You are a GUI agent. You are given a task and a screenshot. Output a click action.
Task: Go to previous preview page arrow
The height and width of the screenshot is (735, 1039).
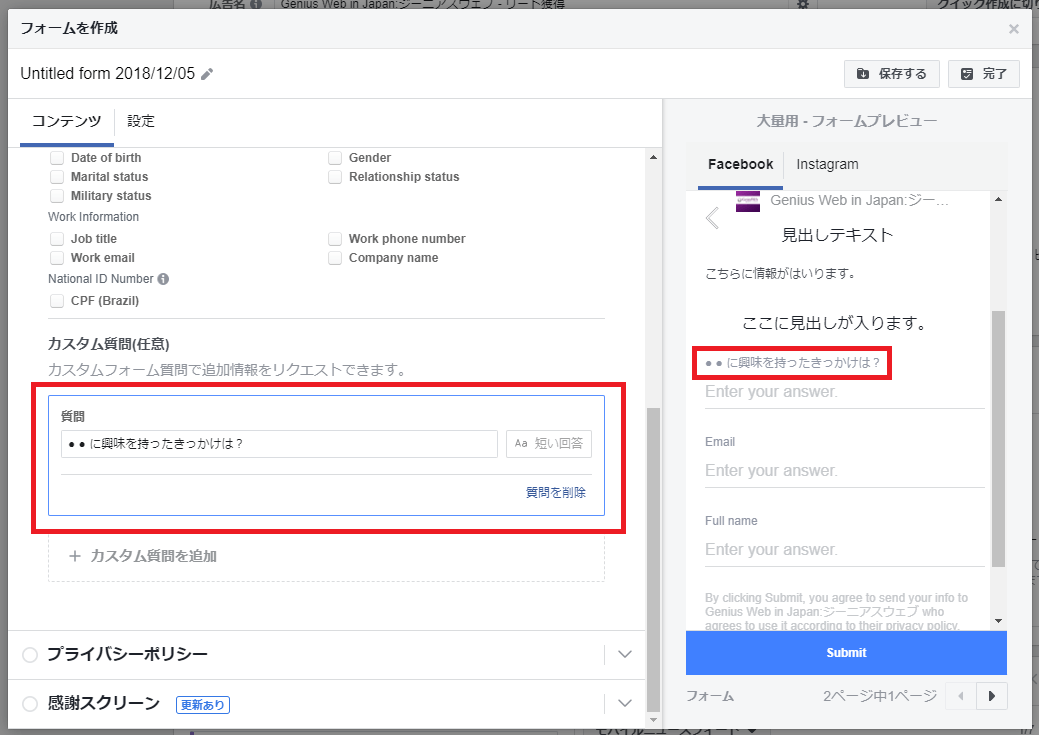(961, 696)
